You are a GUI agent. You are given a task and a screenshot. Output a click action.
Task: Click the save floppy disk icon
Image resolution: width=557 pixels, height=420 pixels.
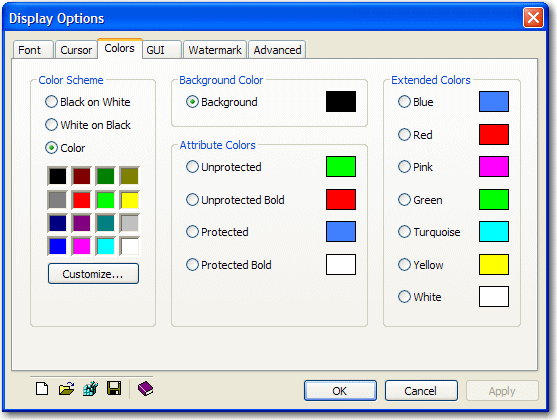(x=114, y=388)
